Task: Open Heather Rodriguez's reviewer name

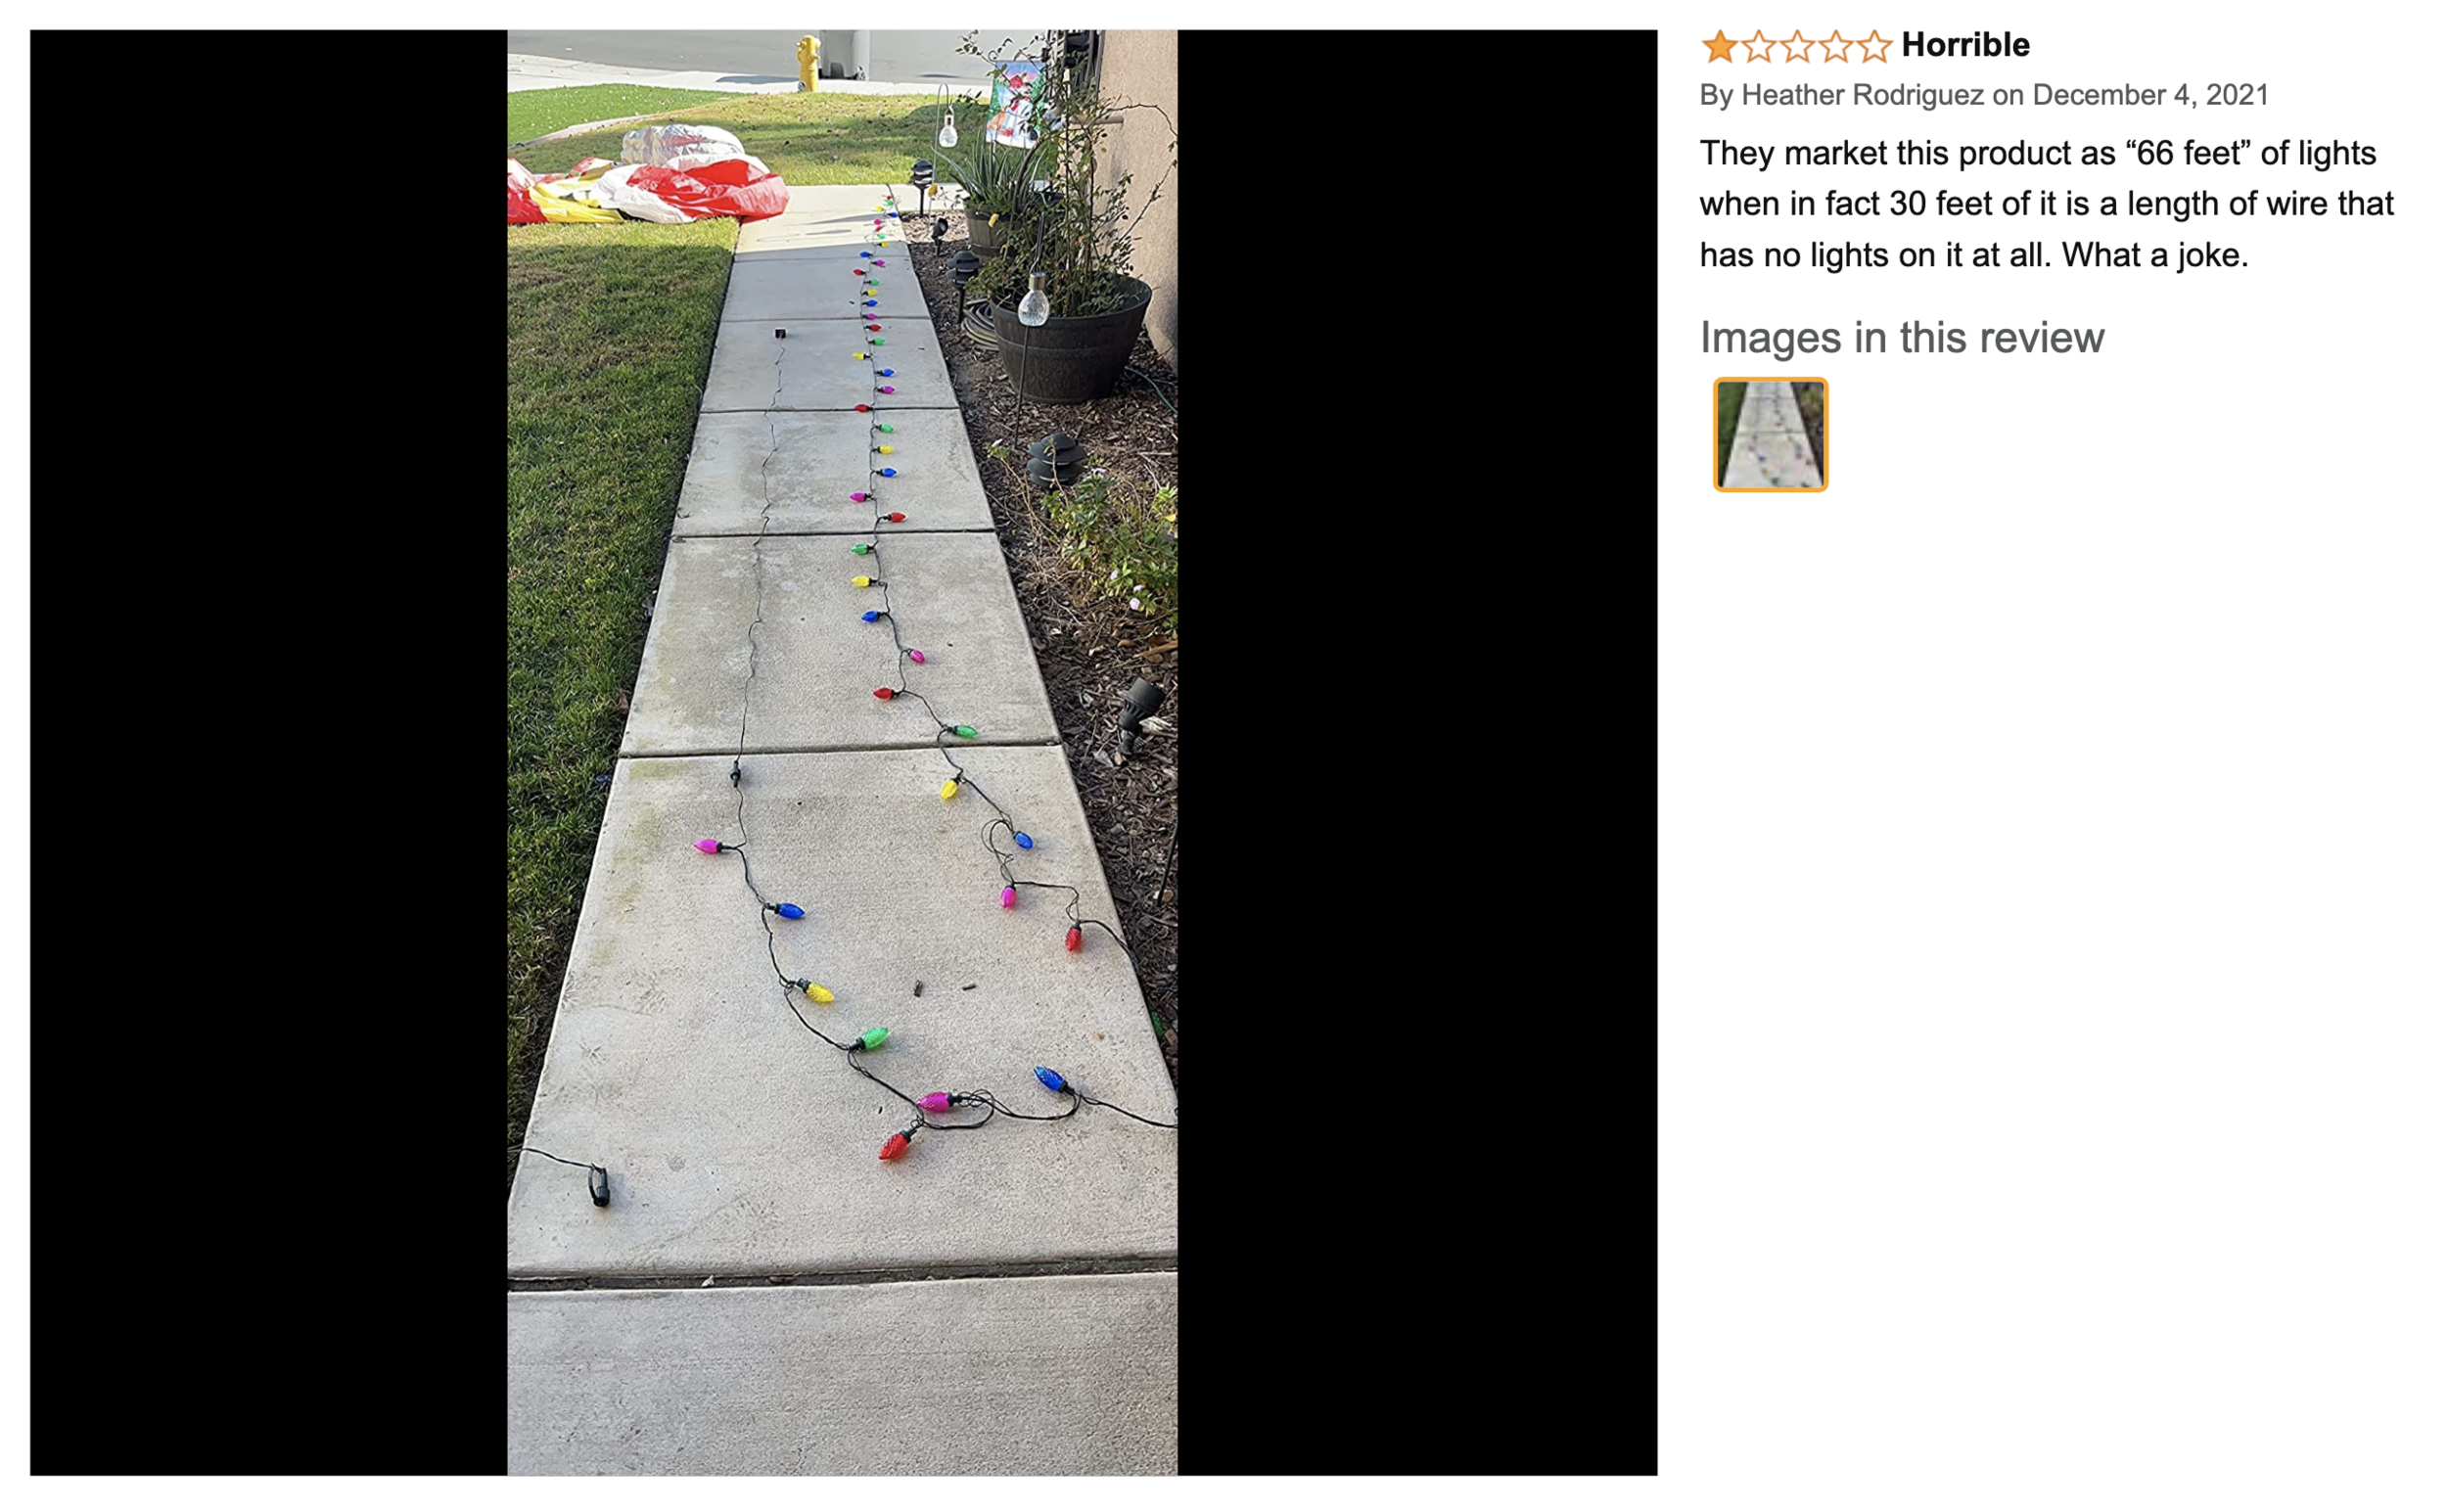Action: pyautogui.click(x=1862, y=95)
